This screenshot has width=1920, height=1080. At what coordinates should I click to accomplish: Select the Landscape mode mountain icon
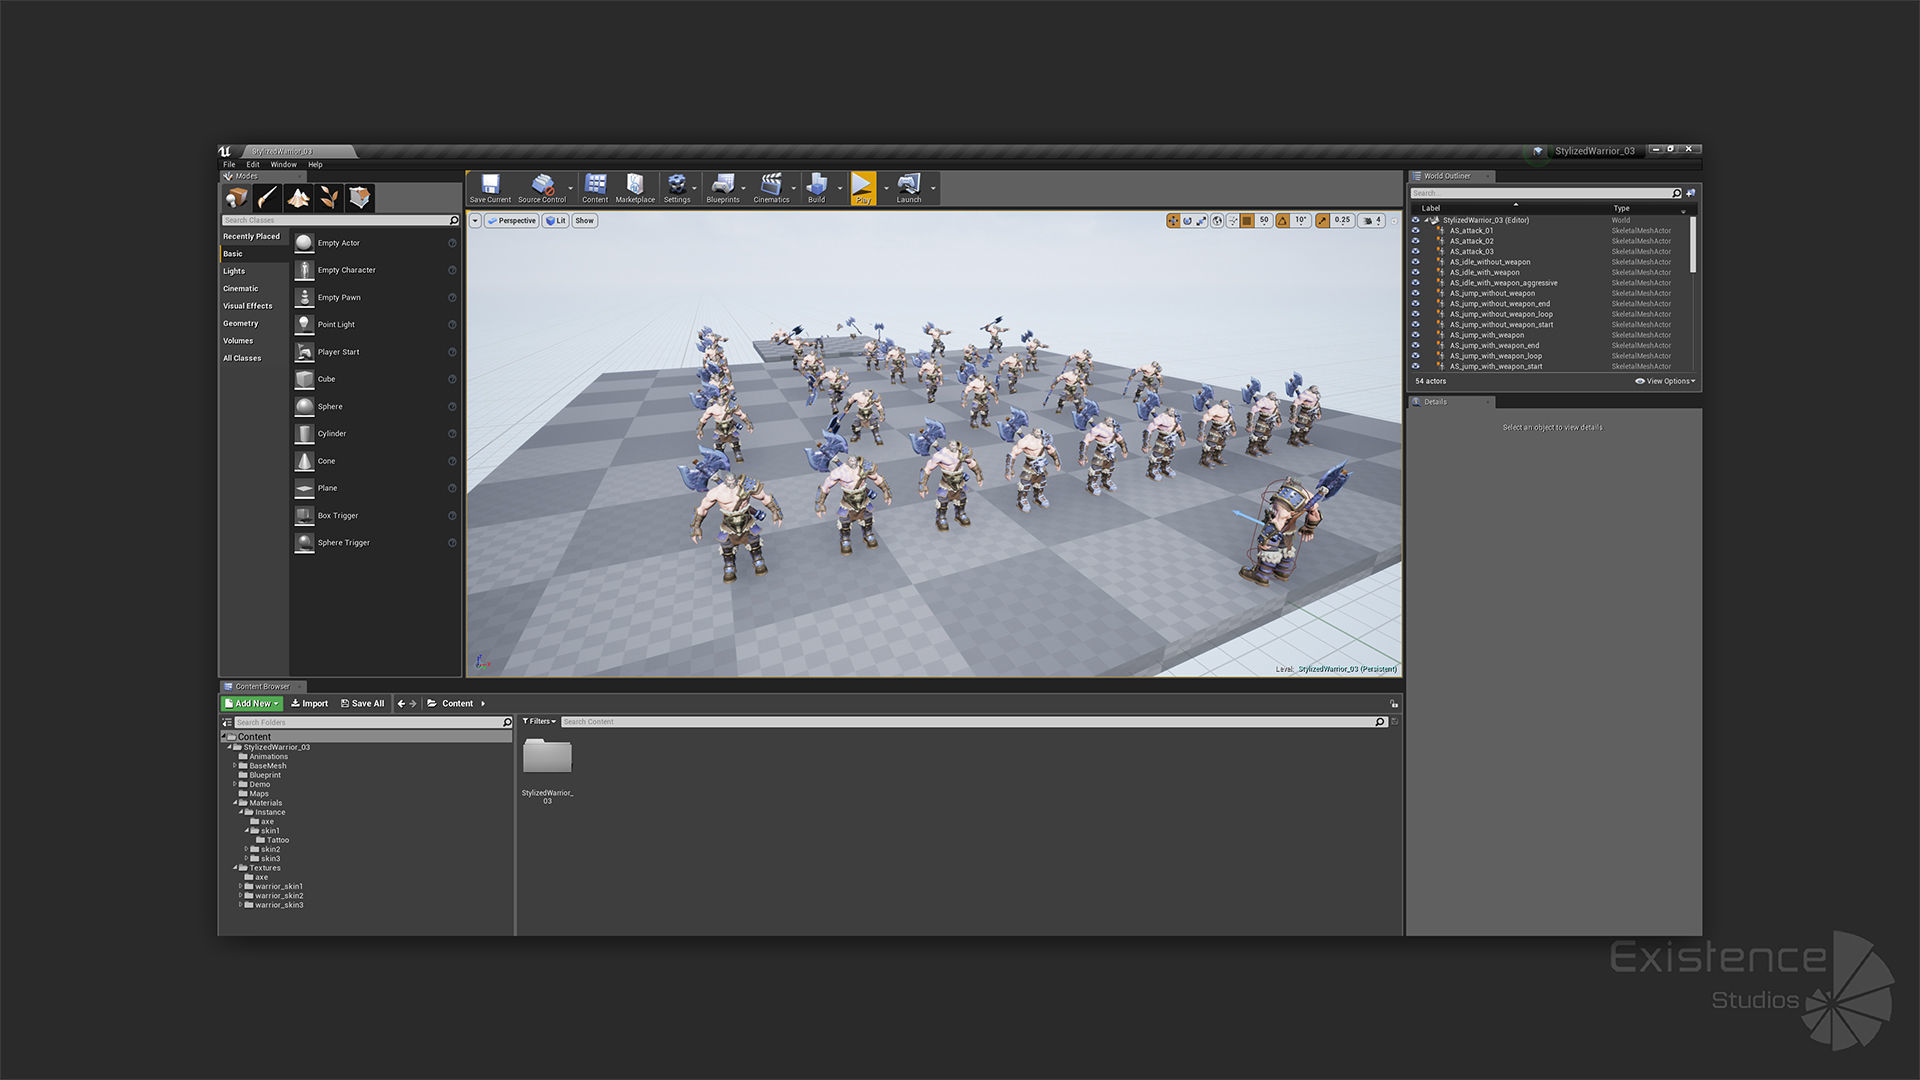(x=298, y=198)
